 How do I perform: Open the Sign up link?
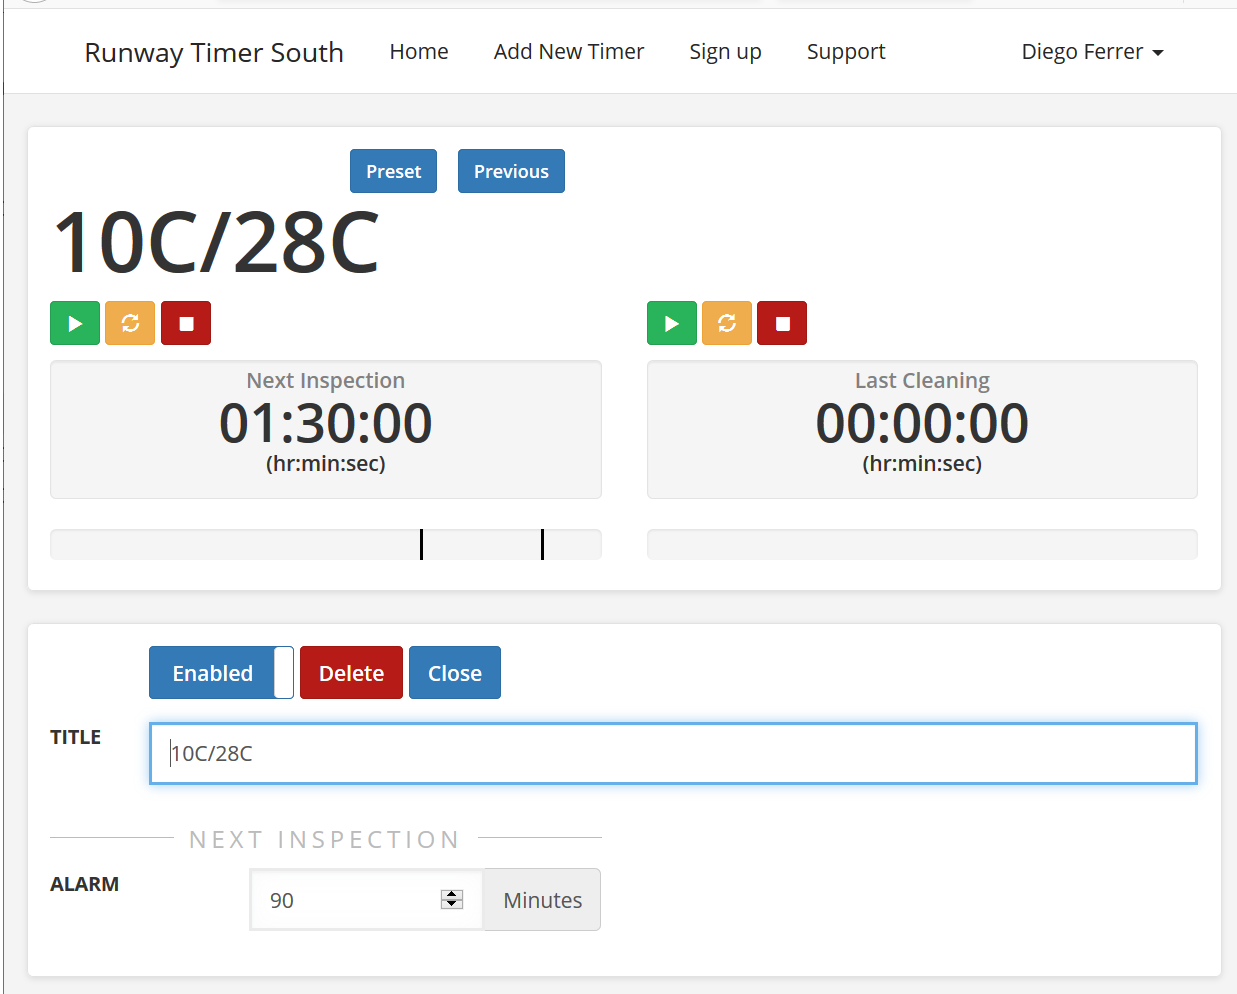pyautogui.click(x=725, y=52)
